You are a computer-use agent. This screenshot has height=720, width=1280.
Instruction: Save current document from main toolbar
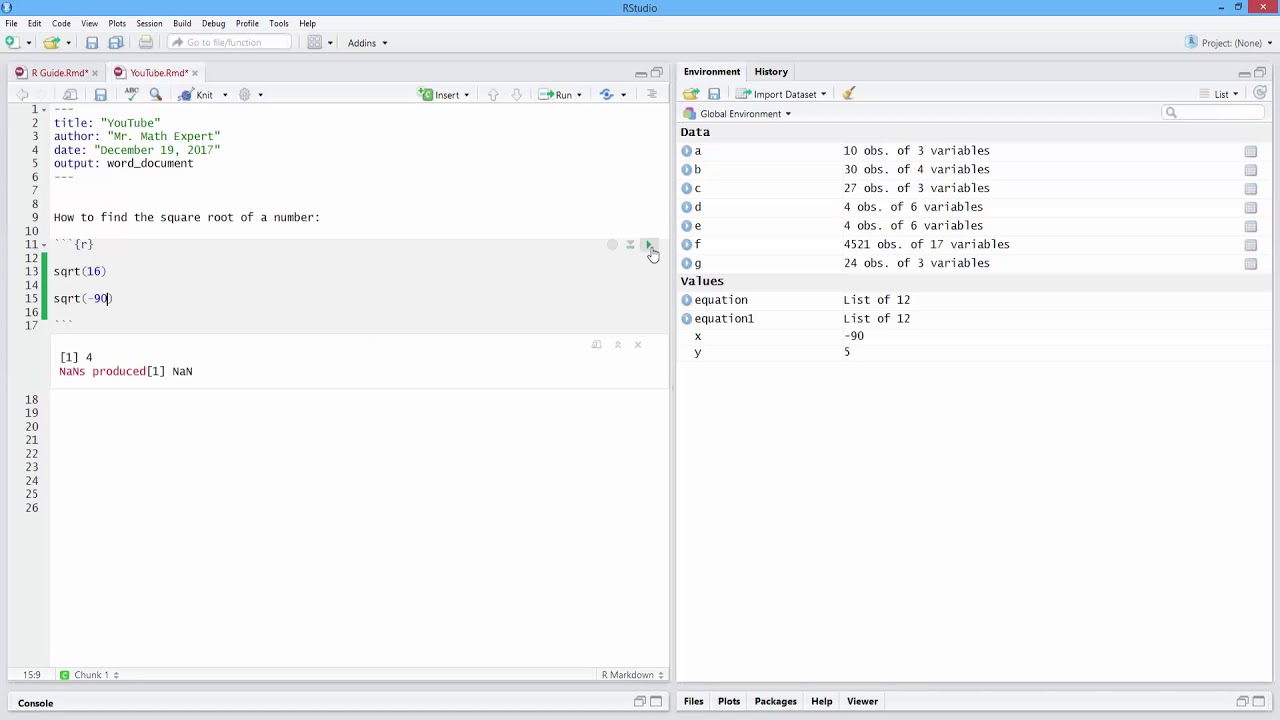92,42
